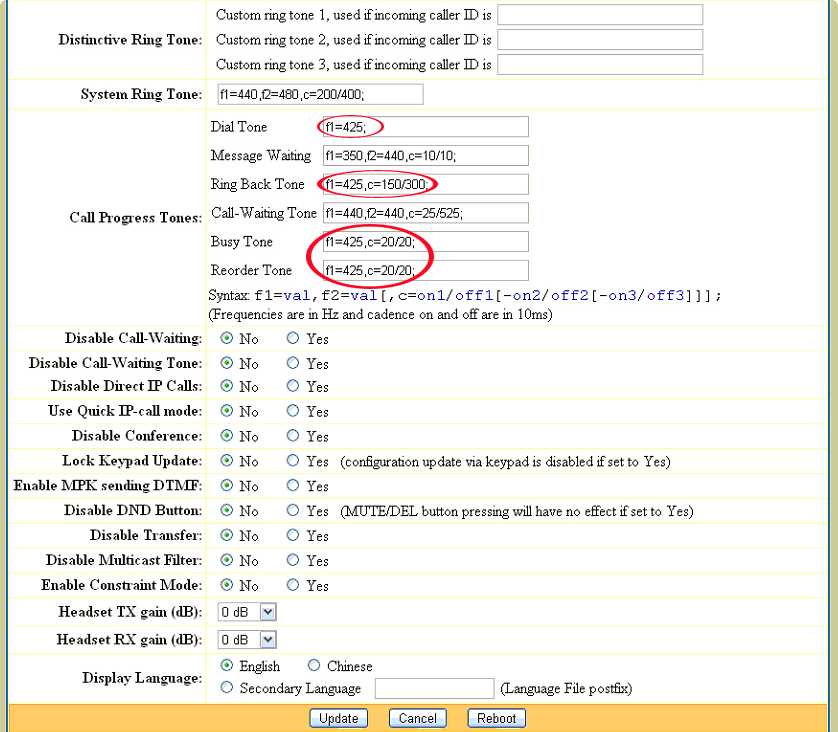Image resolution: width=838 pixels, height=732 pixels.
Task: Enable MPK sending DTMF option
Action: (292, 486)
